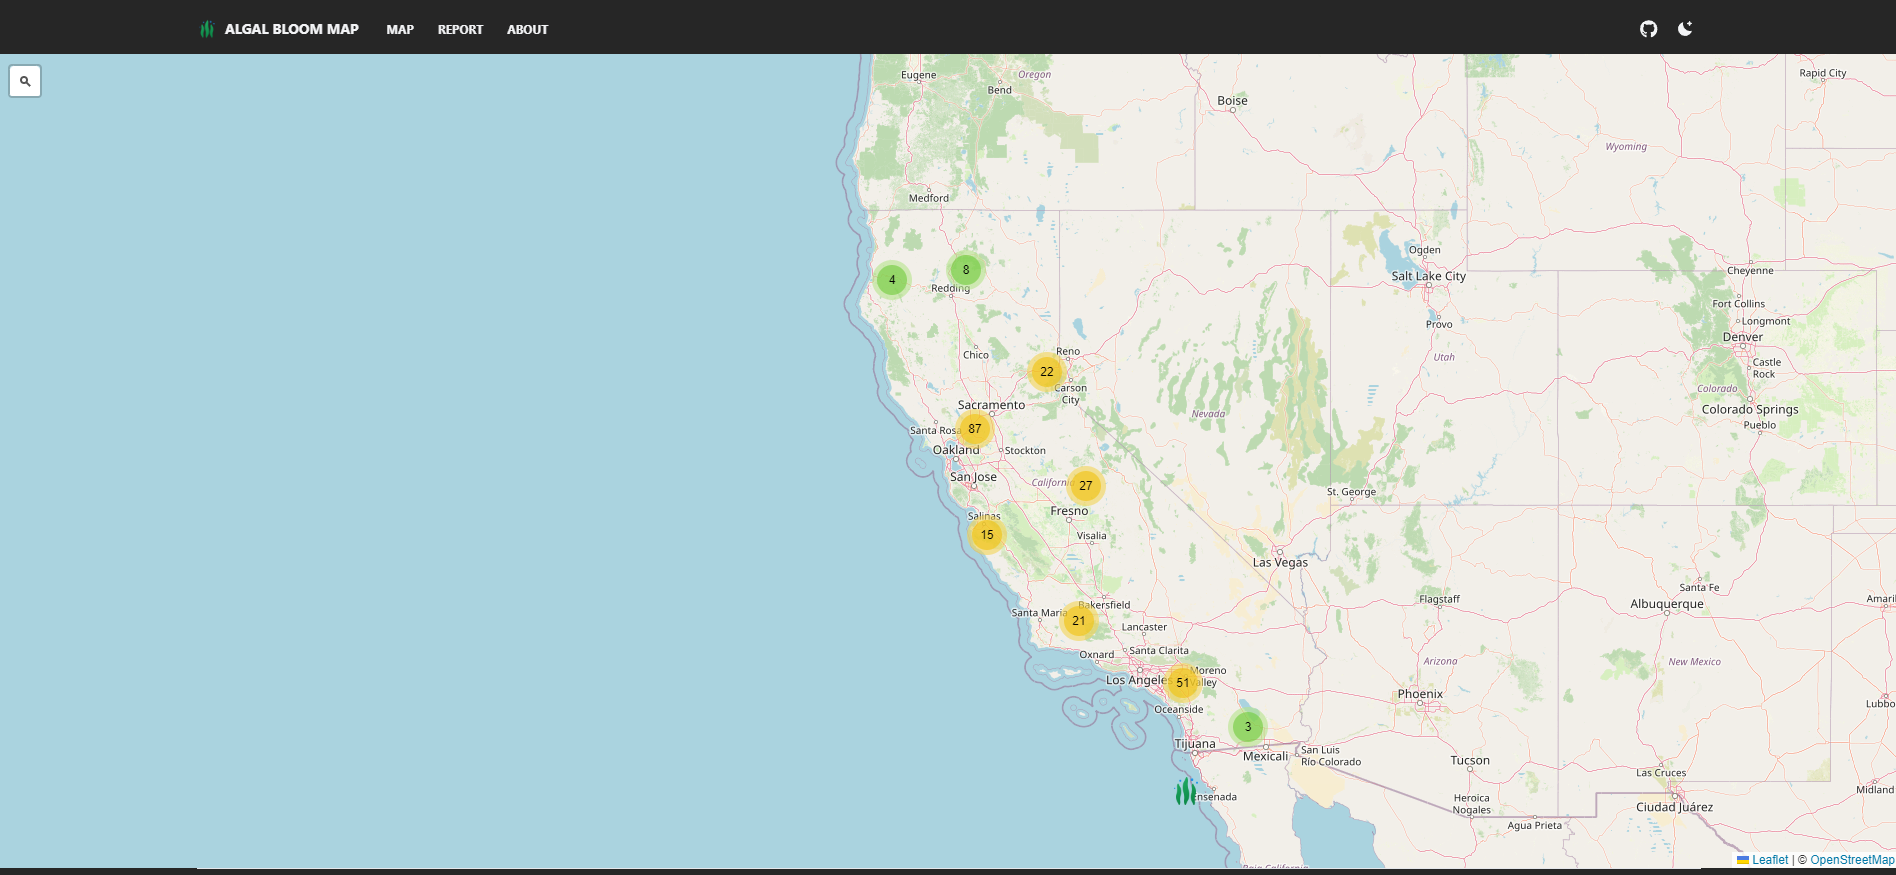
Task: Click the Cheyenne map label
Action: click(x=1750, y=271)
